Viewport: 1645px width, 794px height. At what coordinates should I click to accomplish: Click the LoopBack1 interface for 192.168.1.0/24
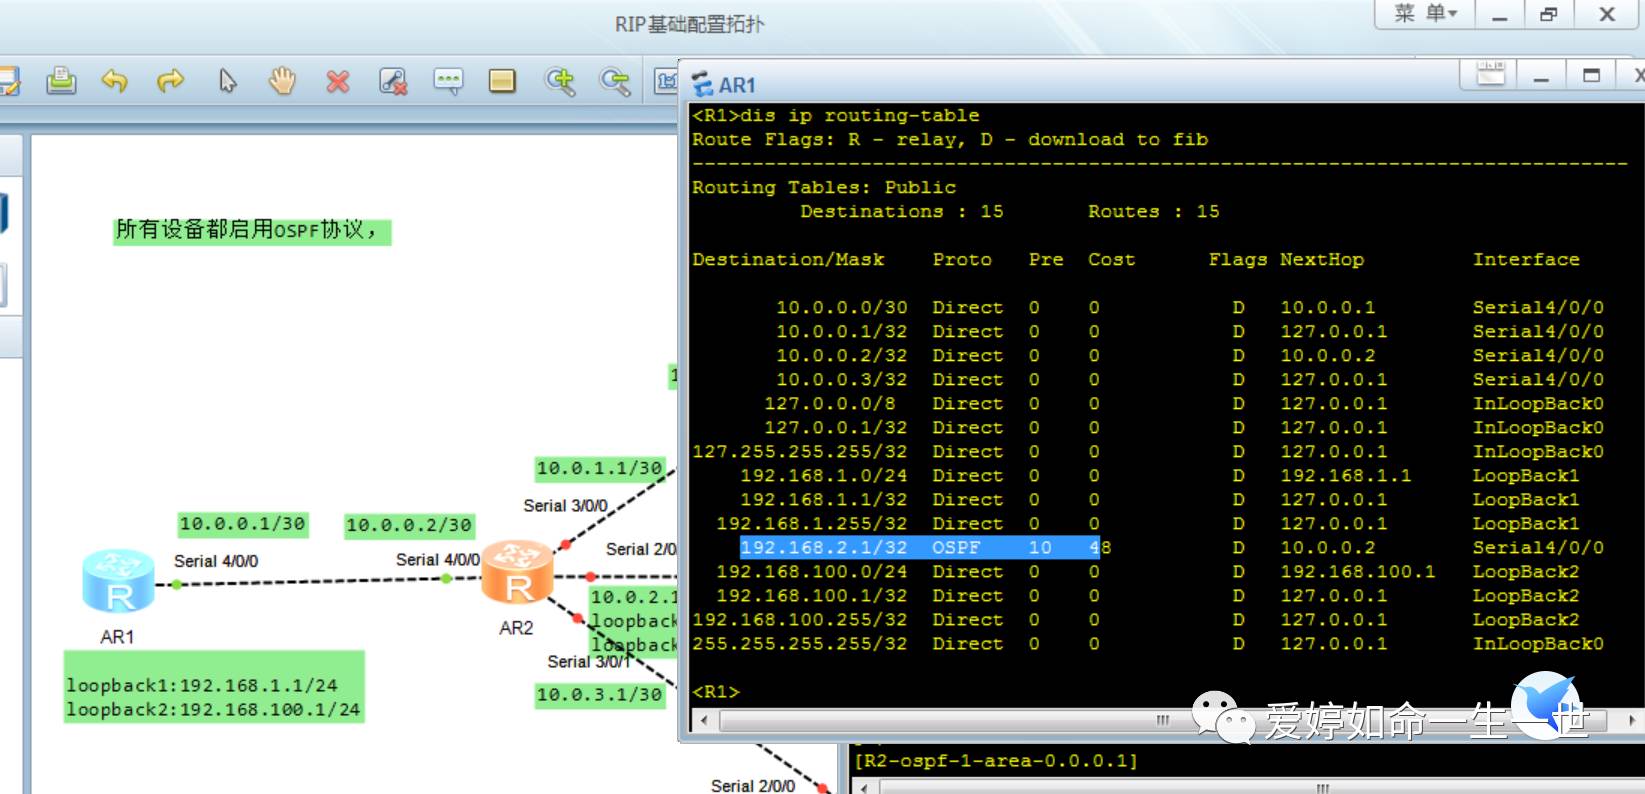point(1526,476)
